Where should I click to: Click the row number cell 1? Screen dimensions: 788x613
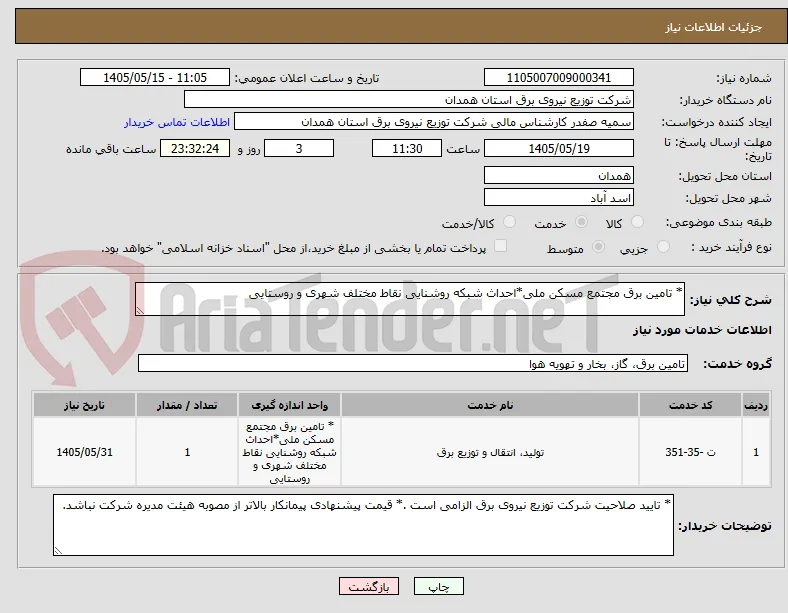(756, 452)
